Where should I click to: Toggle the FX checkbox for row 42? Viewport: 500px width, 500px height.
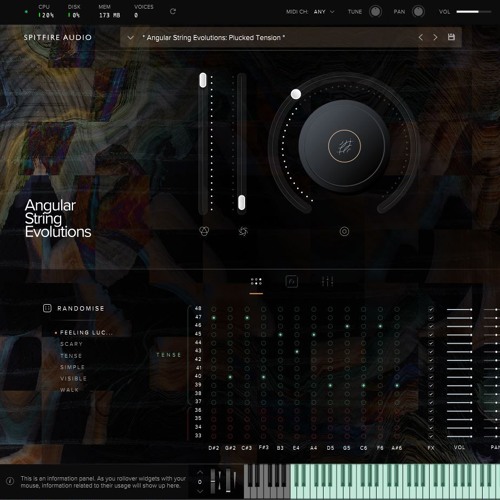(431, 360)
